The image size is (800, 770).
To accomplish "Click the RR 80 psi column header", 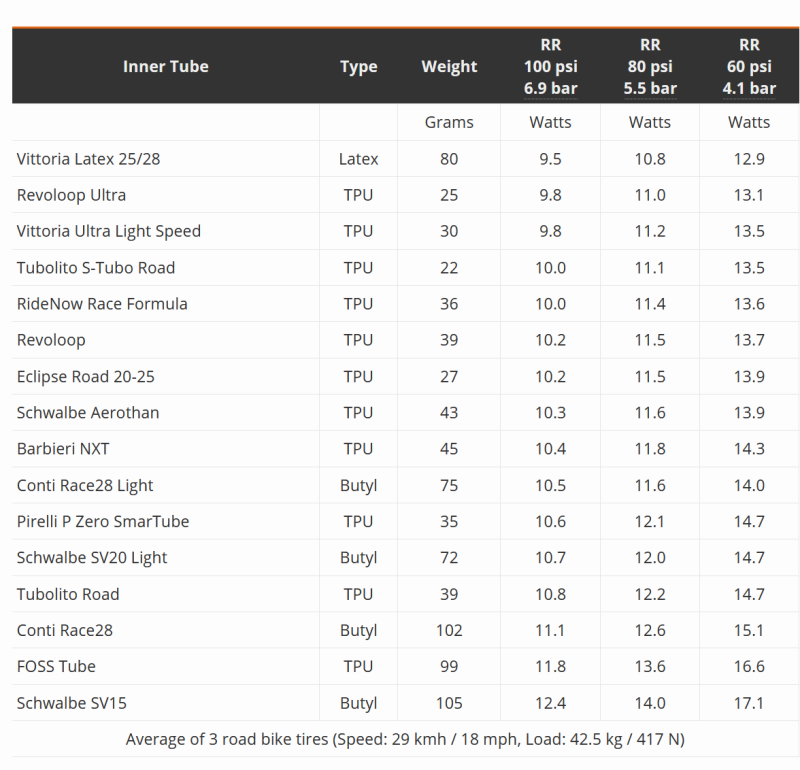I will click(650, 66).
